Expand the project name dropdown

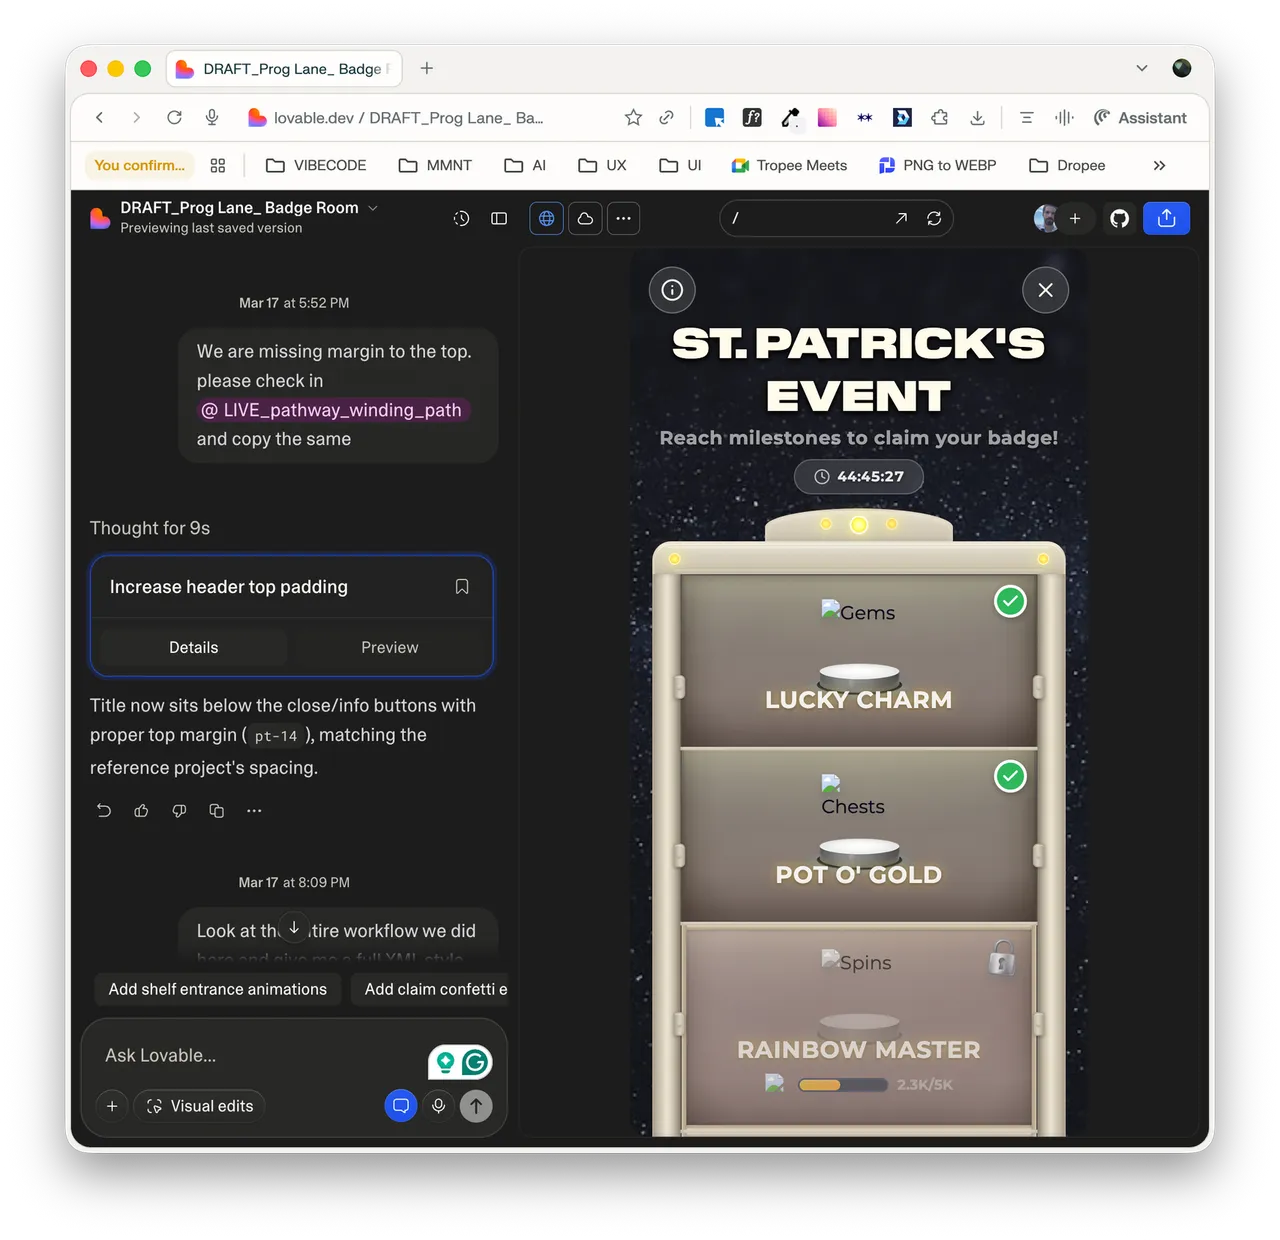[x=373, y=208]
